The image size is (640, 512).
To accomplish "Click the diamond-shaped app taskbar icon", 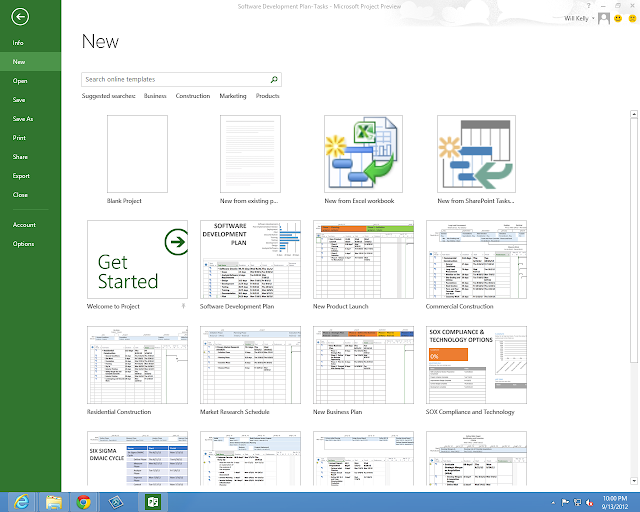I will 116,502.
